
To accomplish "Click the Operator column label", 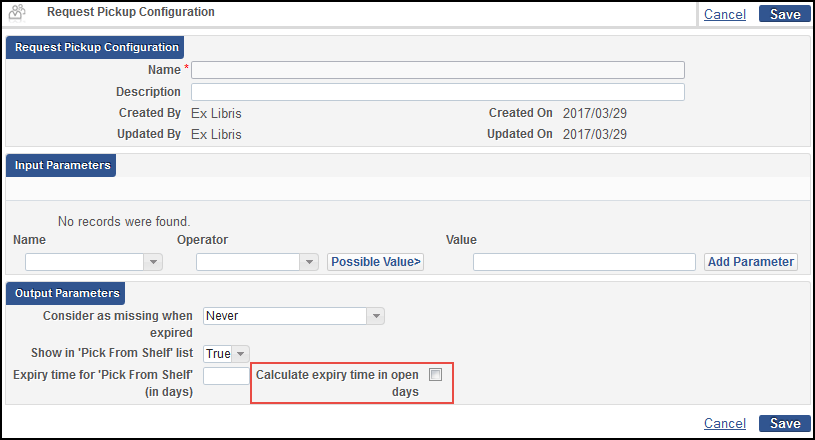I will (x=202, y=240).
